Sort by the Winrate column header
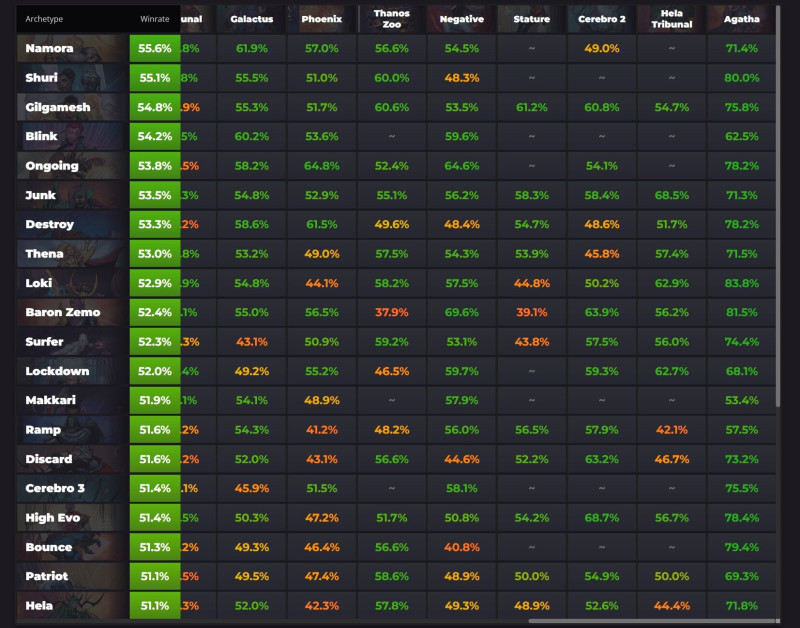800x628 pixels. [155, 19]
